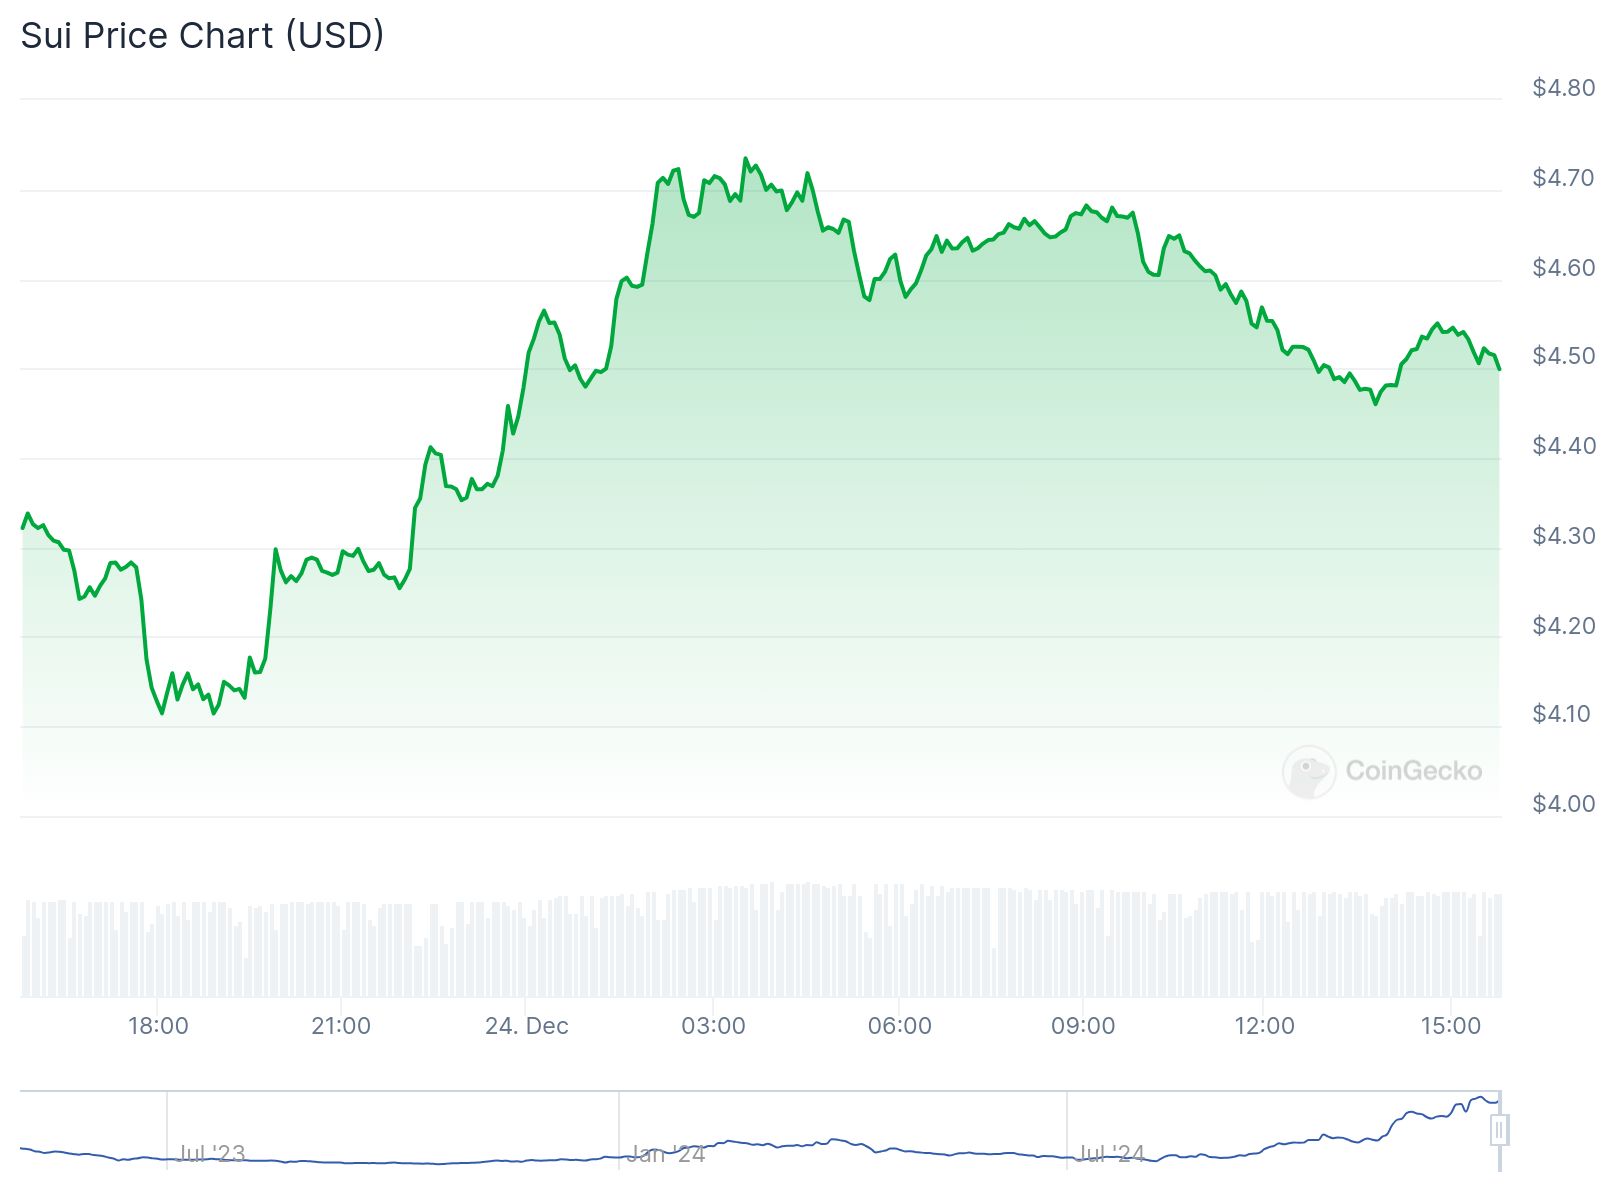Click the $4.80 price axis label

[1563, 88]
